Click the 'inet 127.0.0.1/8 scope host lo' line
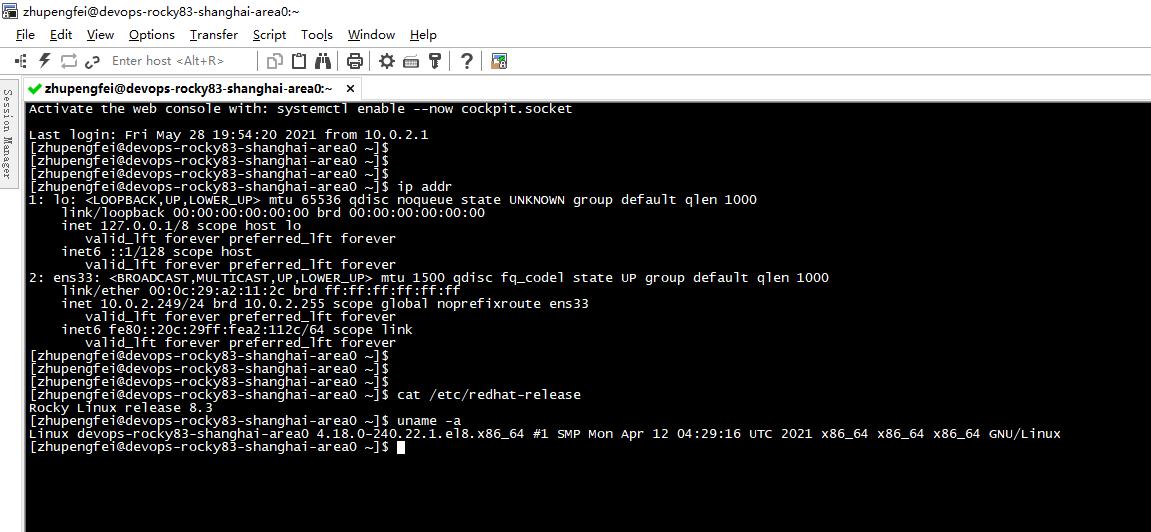 coord(181,225)
